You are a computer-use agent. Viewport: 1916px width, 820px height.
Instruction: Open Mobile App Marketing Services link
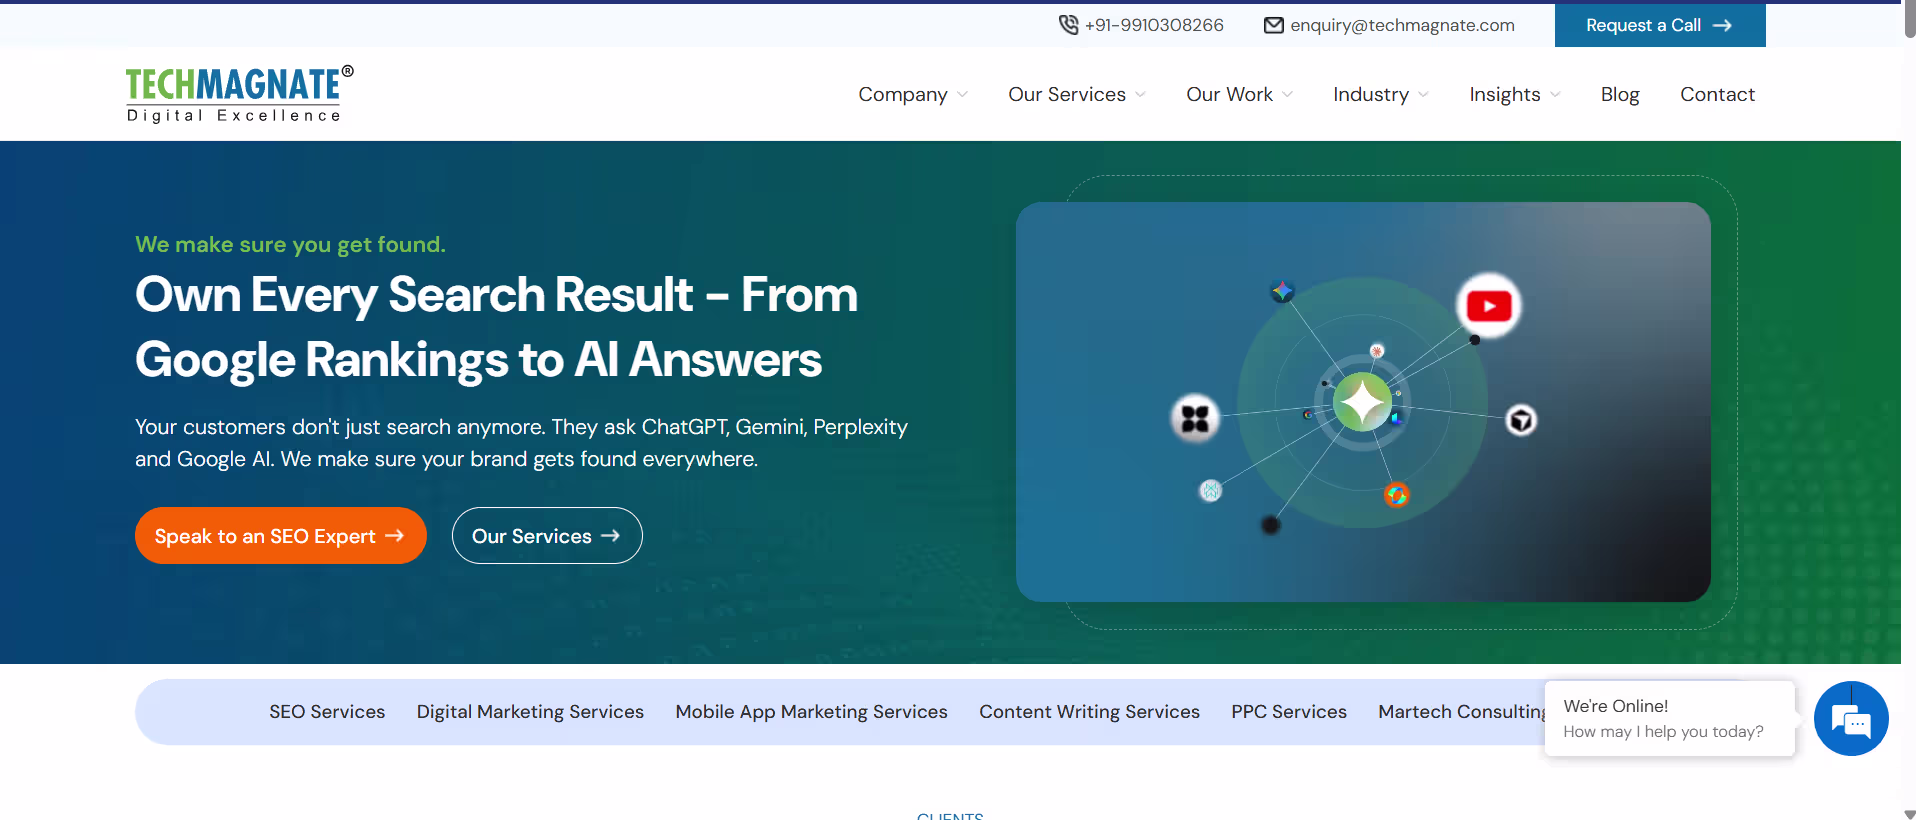[811, 712]
